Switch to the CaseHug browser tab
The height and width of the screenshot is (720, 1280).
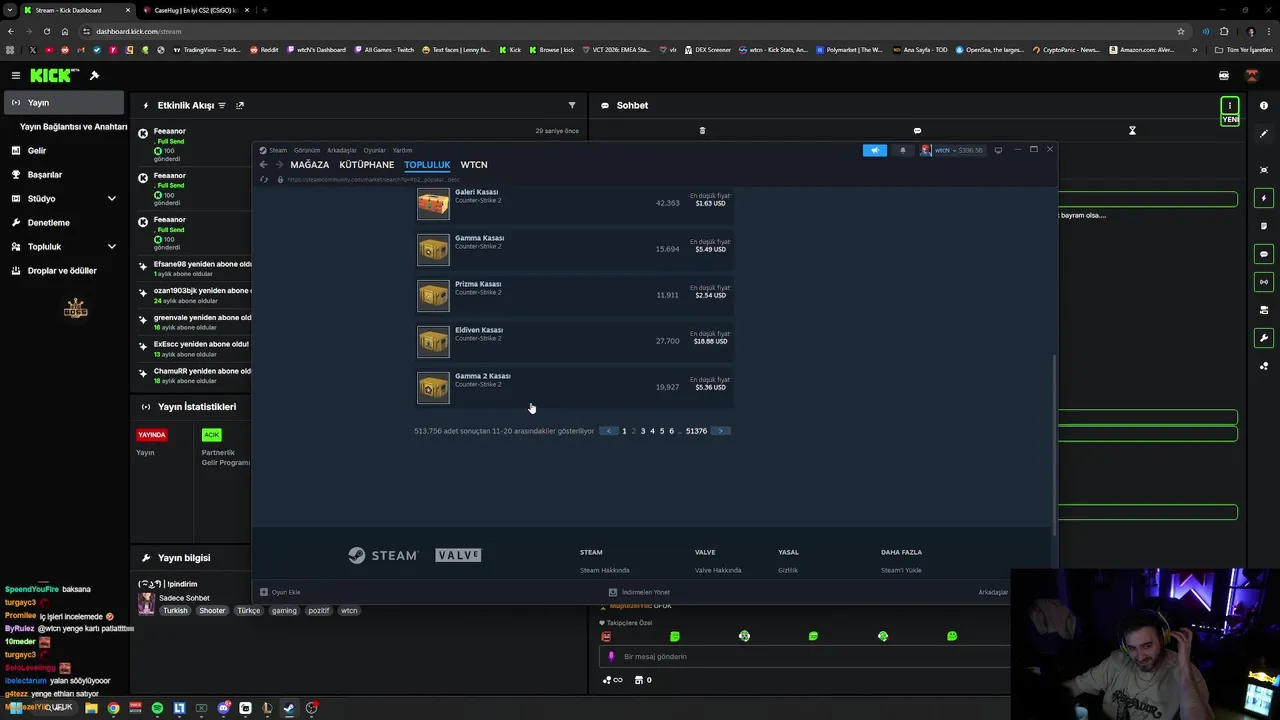[195, 10]
